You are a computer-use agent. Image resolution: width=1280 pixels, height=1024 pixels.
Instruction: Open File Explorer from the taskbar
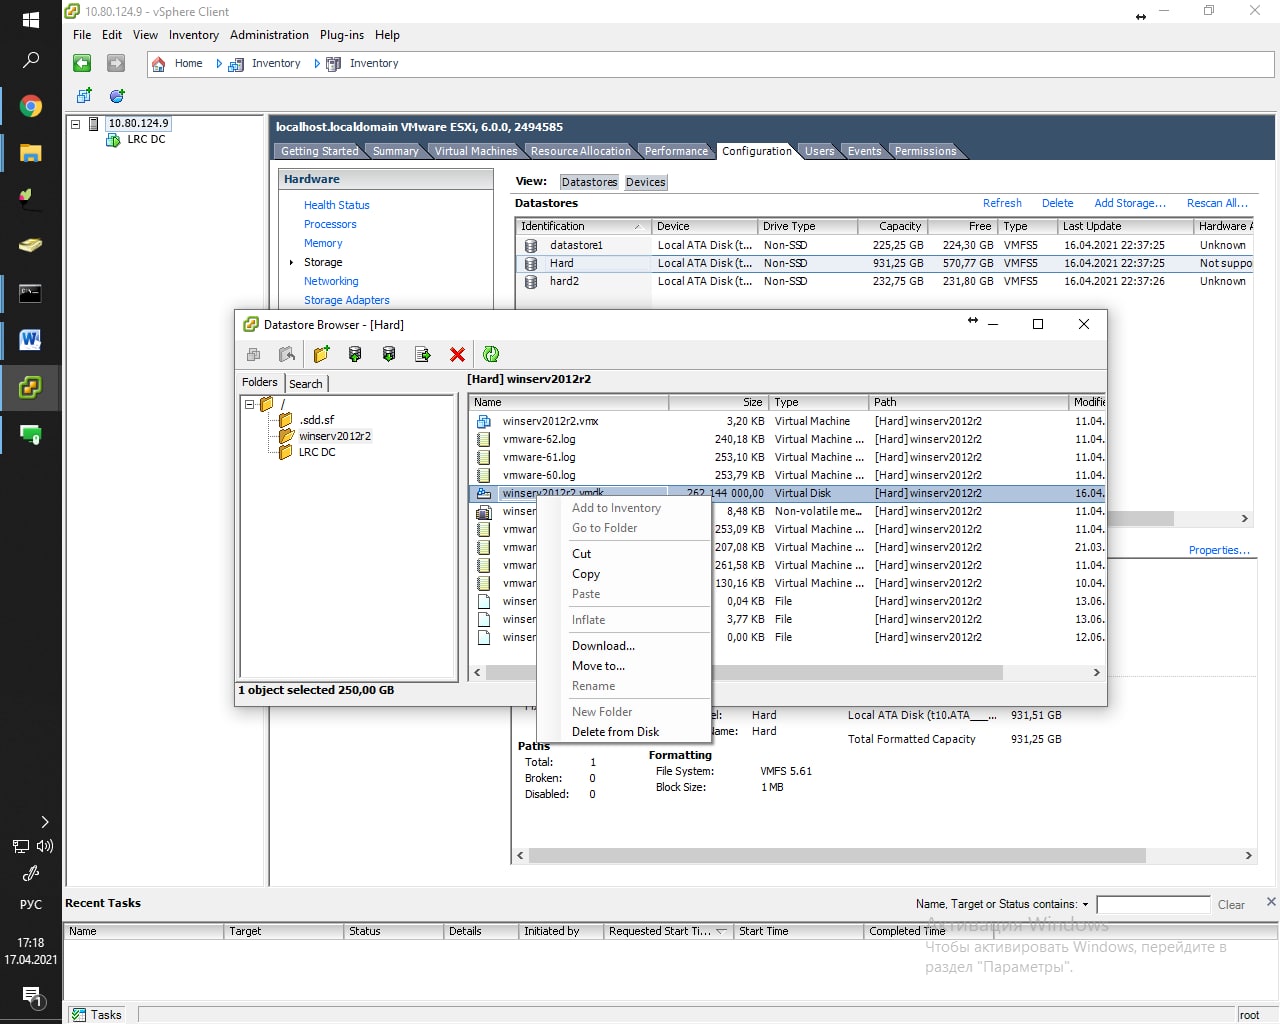point(31,153)
